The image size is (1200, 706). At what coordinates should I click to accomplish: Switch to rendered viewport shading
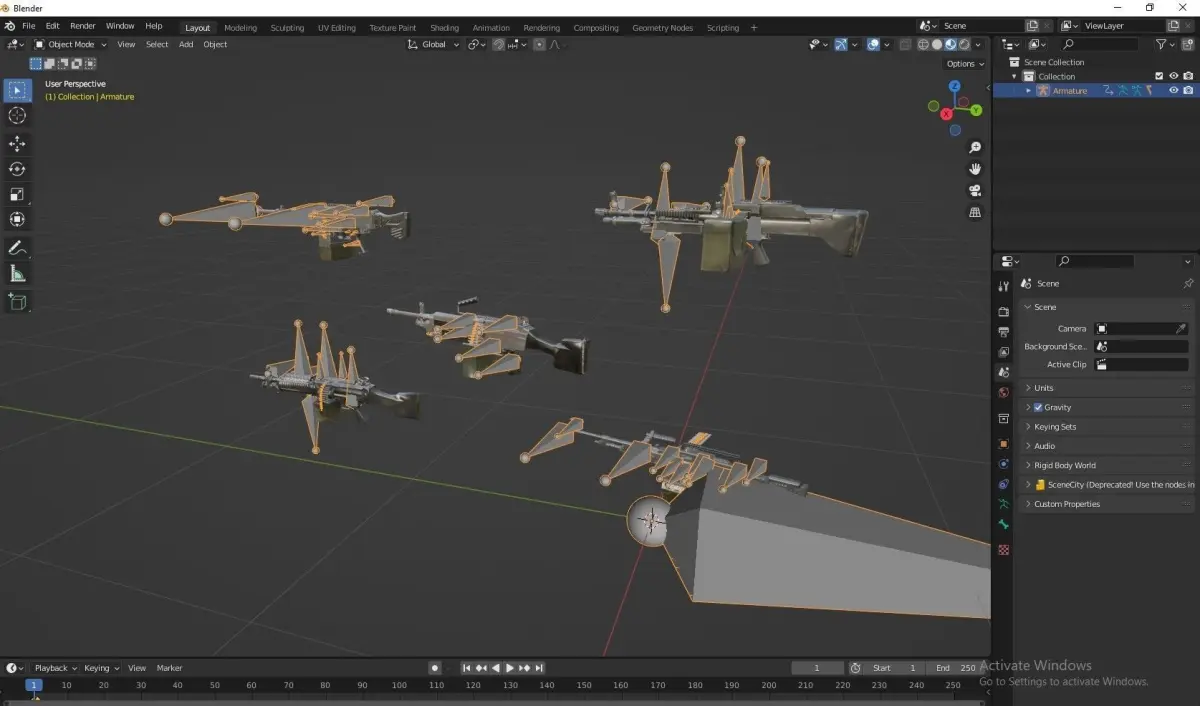click(x=964, y=44)
